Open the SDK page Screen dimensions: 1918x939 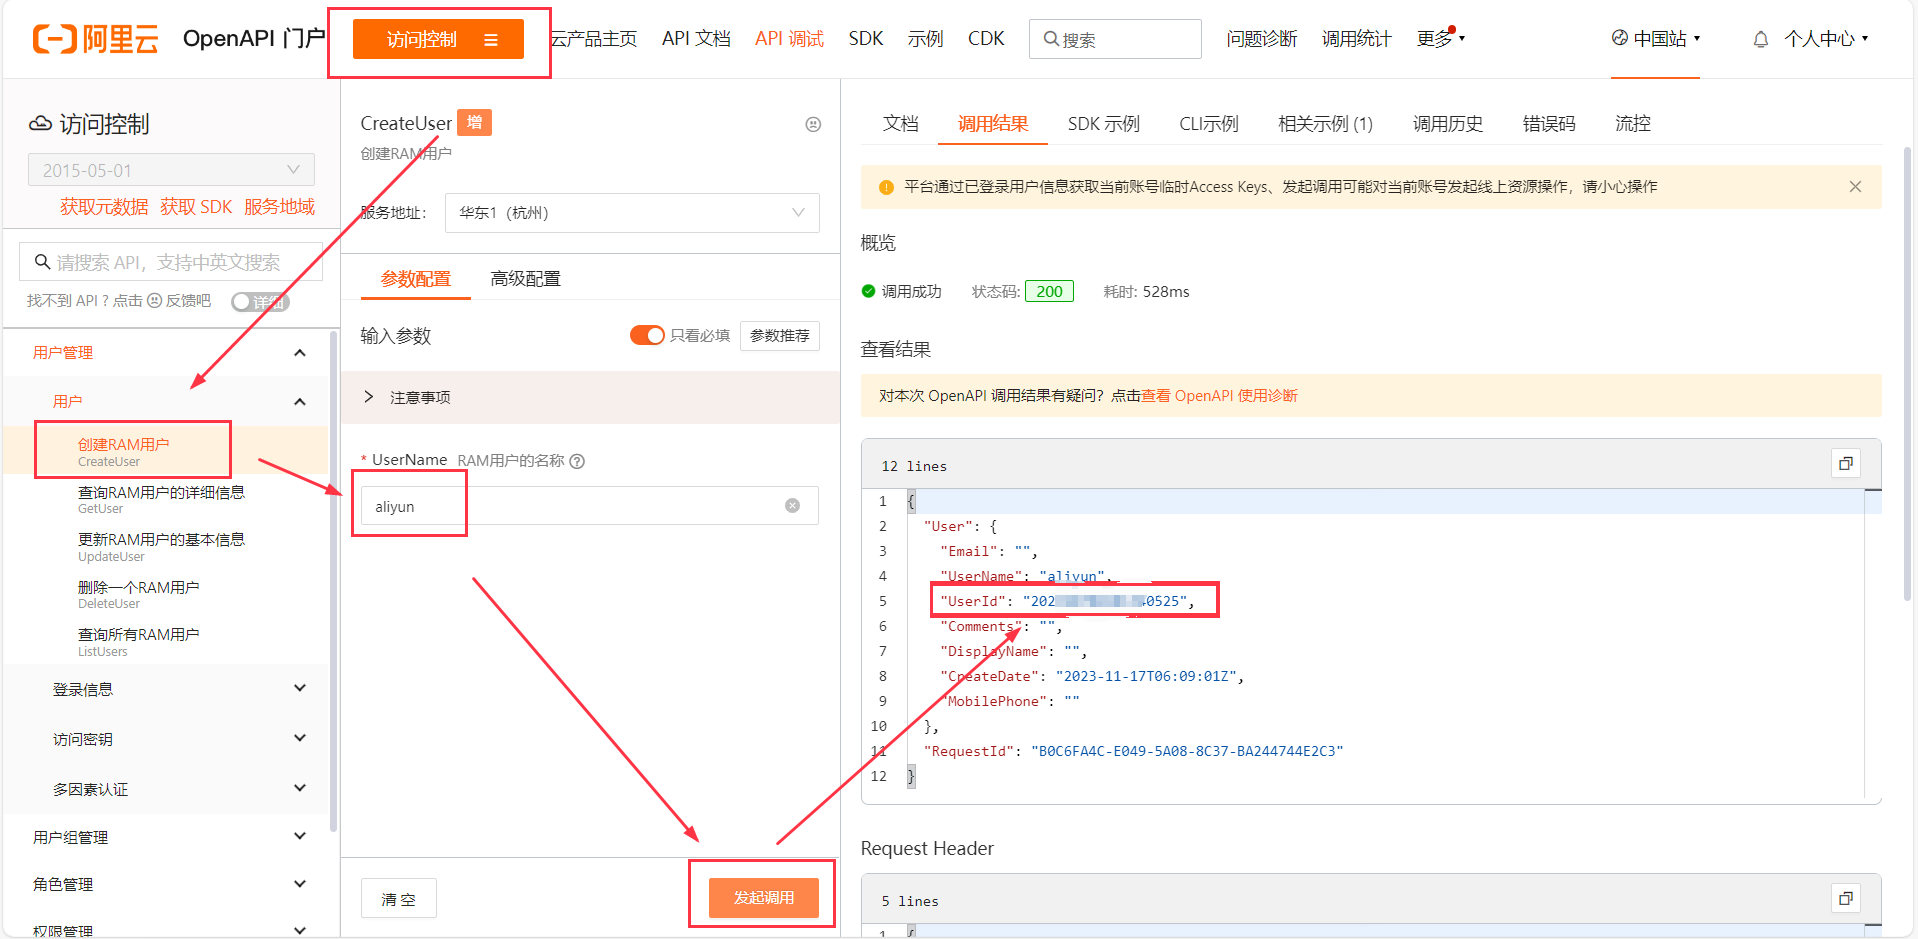(x=866, y=39)
